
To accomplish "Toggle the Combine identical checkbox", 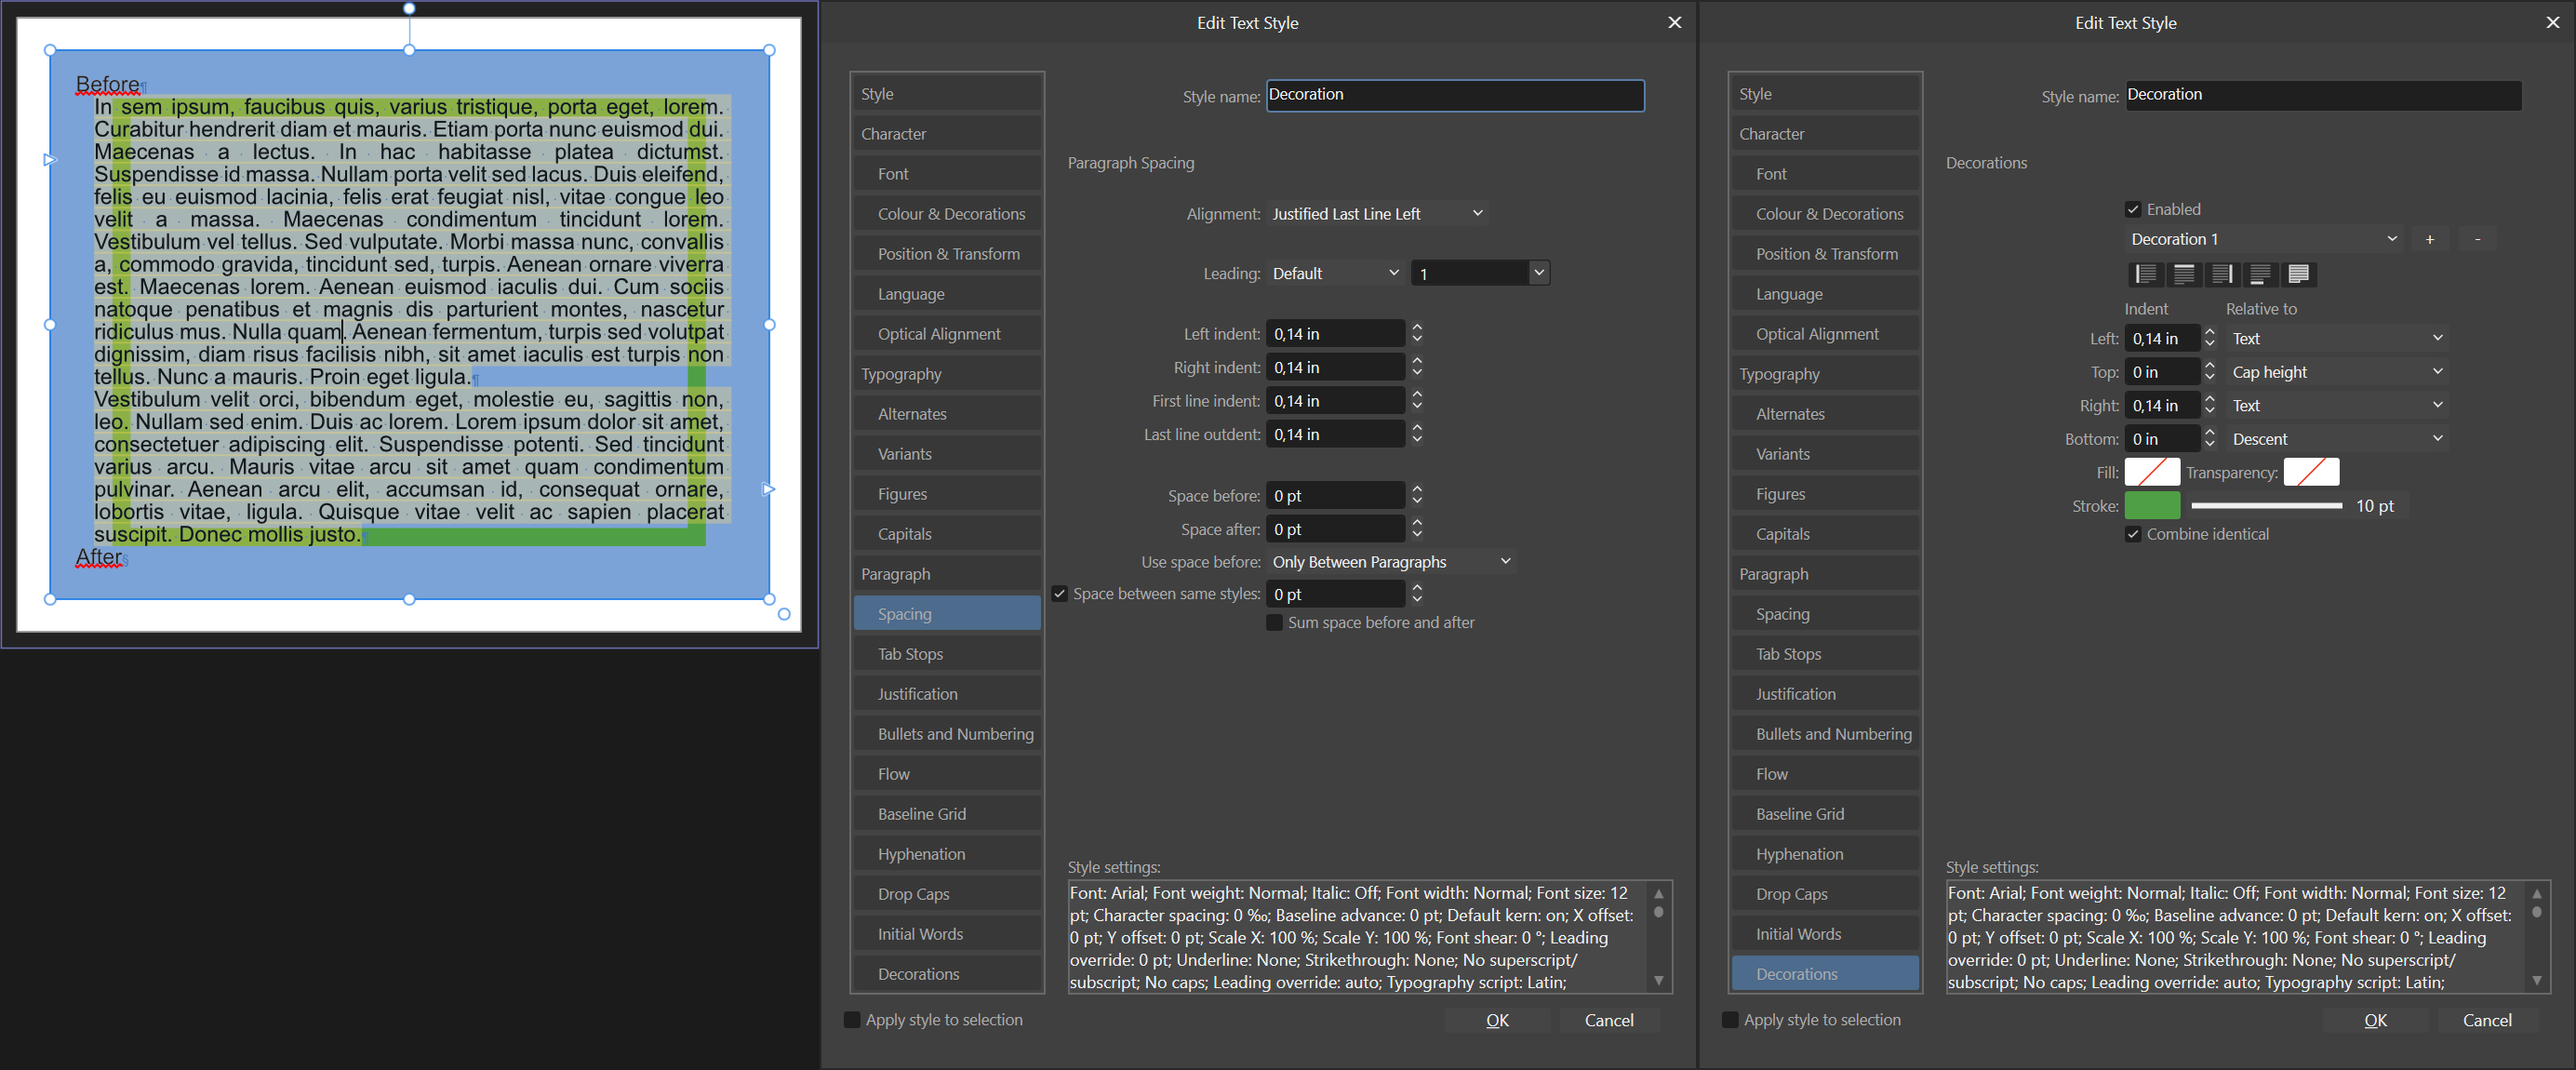I will [x=2133, y=534].
